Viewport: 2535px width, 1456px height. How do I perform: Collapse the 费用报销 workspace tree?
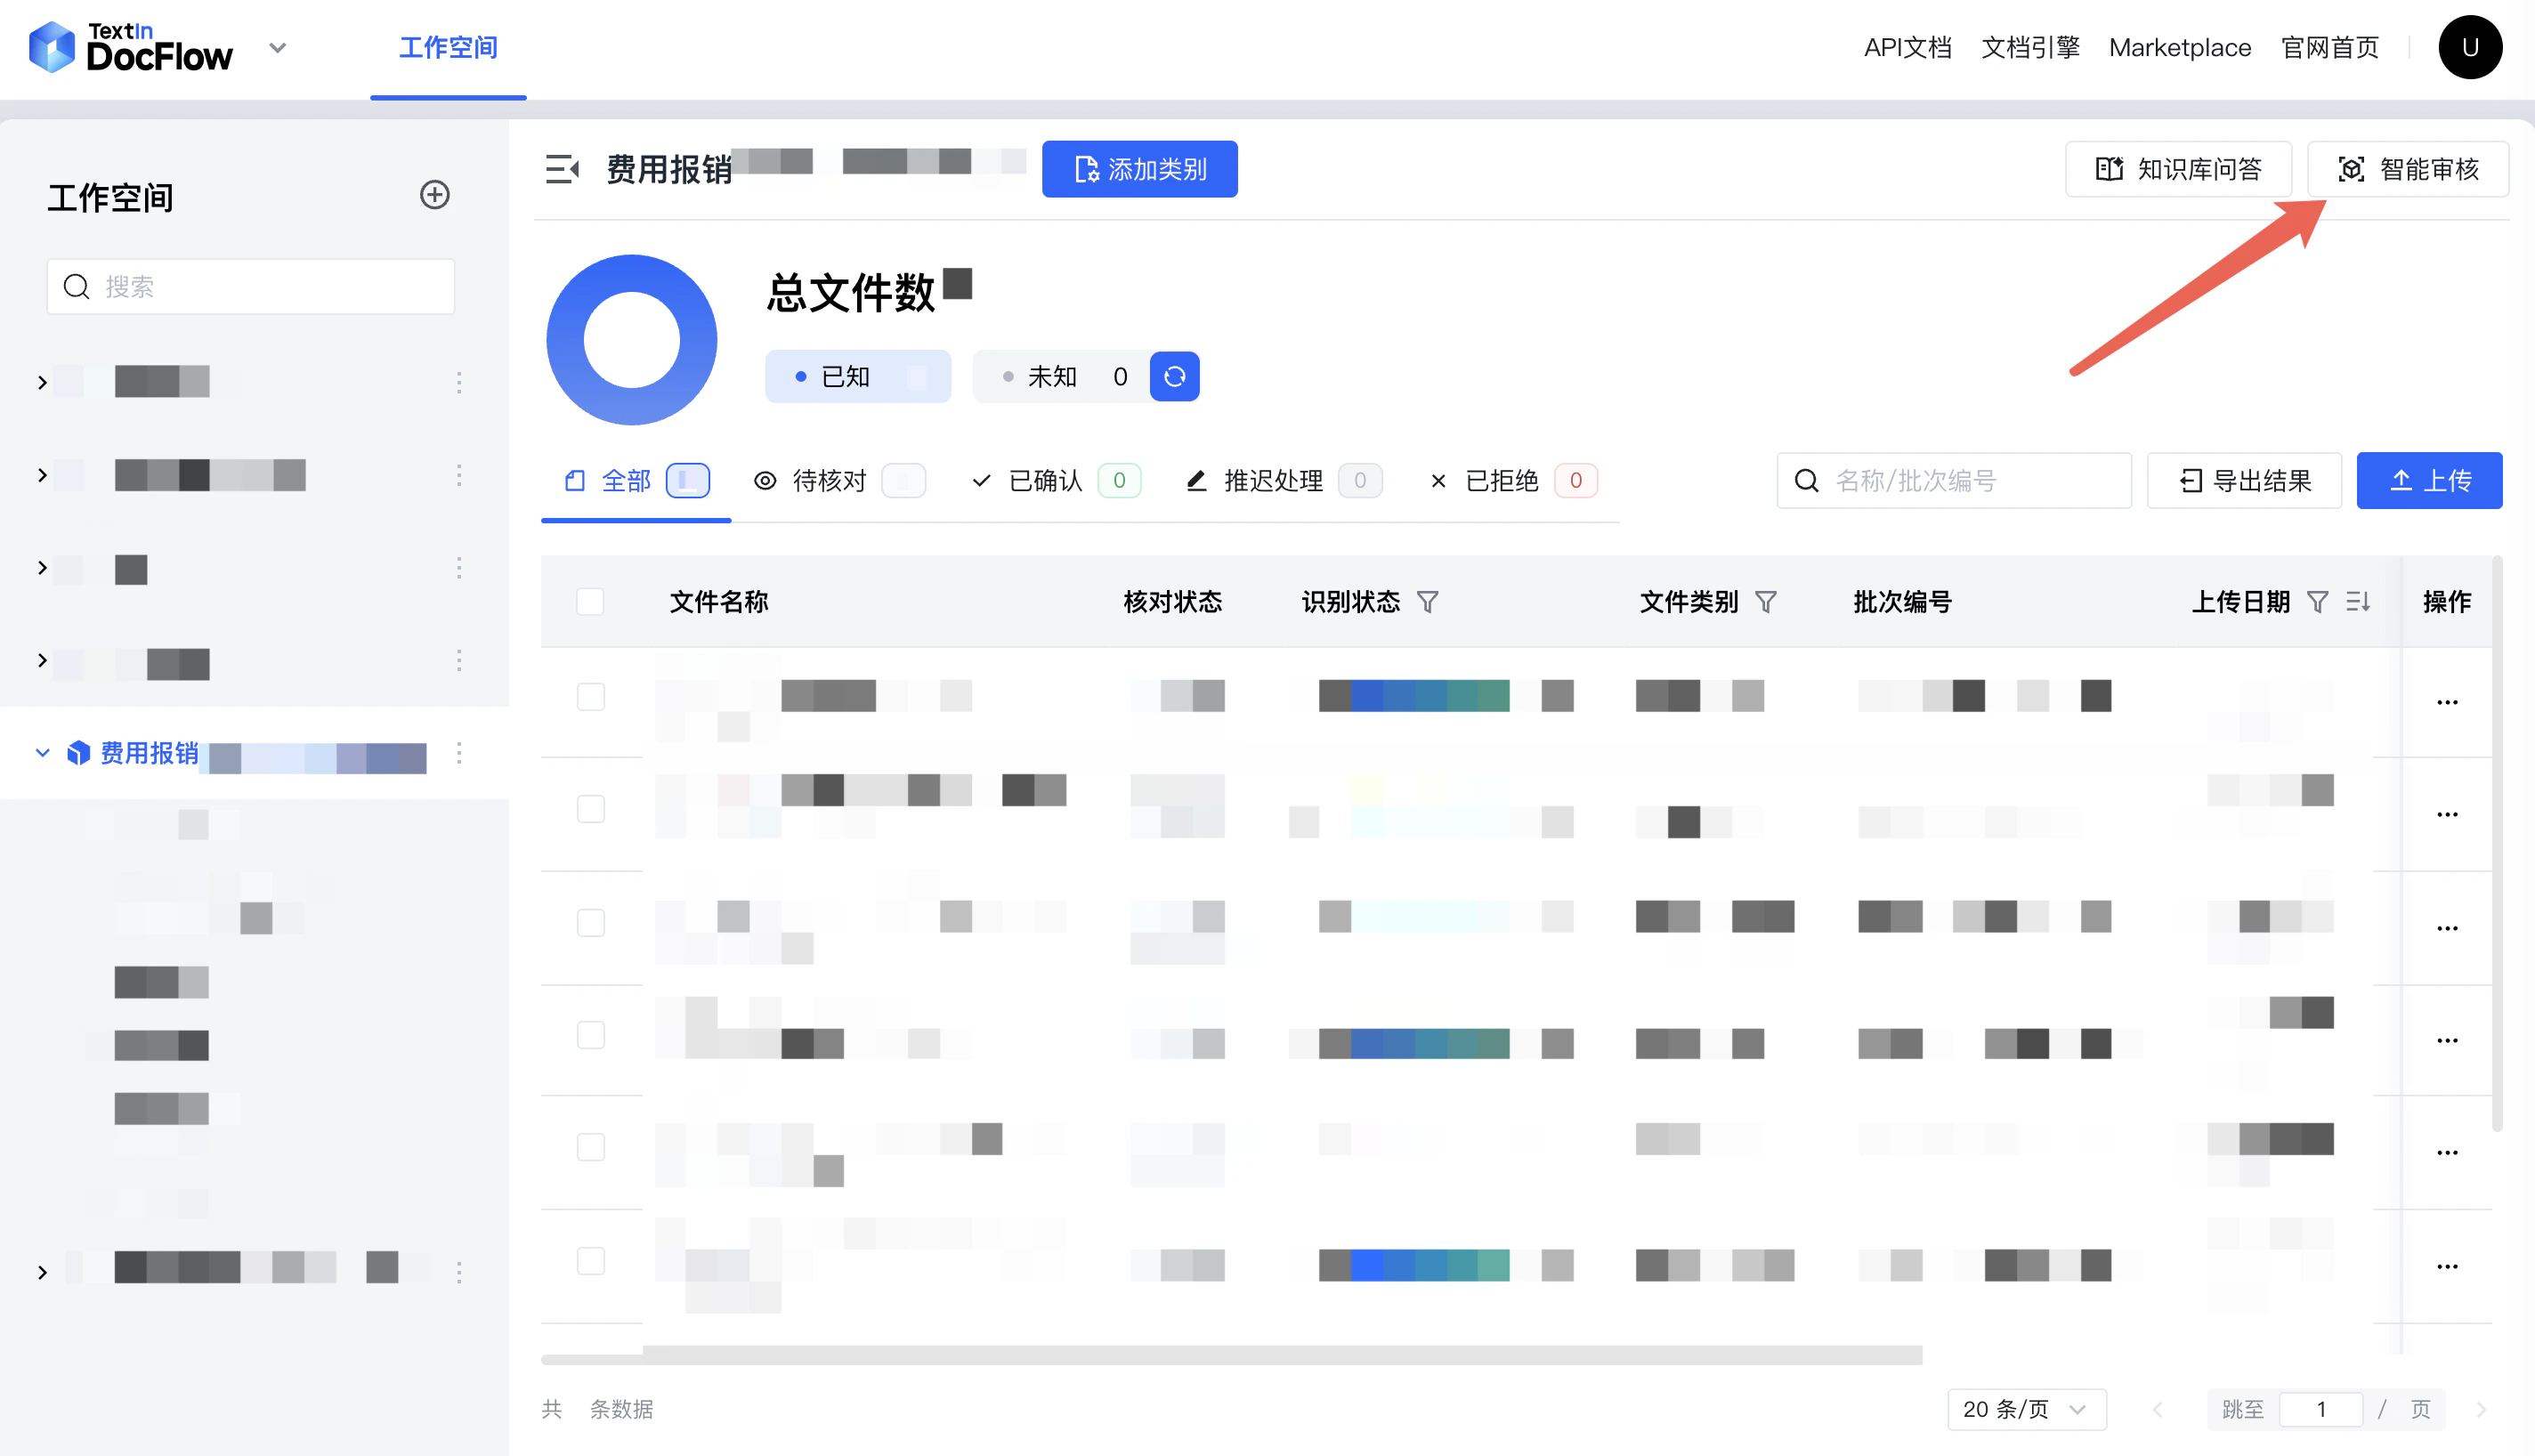tap(42, 753)
